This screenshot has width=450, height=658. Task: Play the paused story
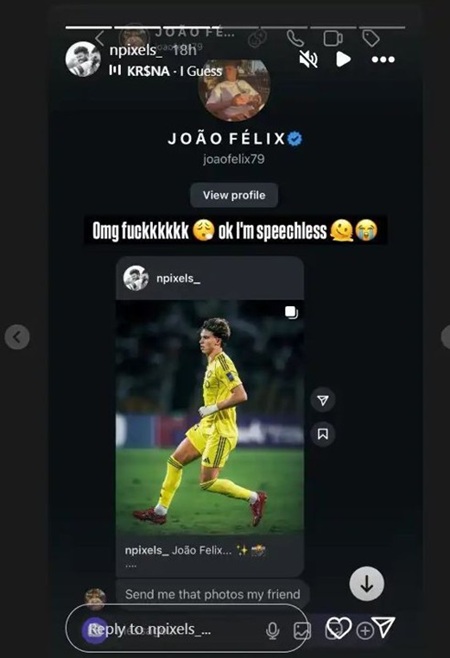pyautogui.click(x=343, y=59)
